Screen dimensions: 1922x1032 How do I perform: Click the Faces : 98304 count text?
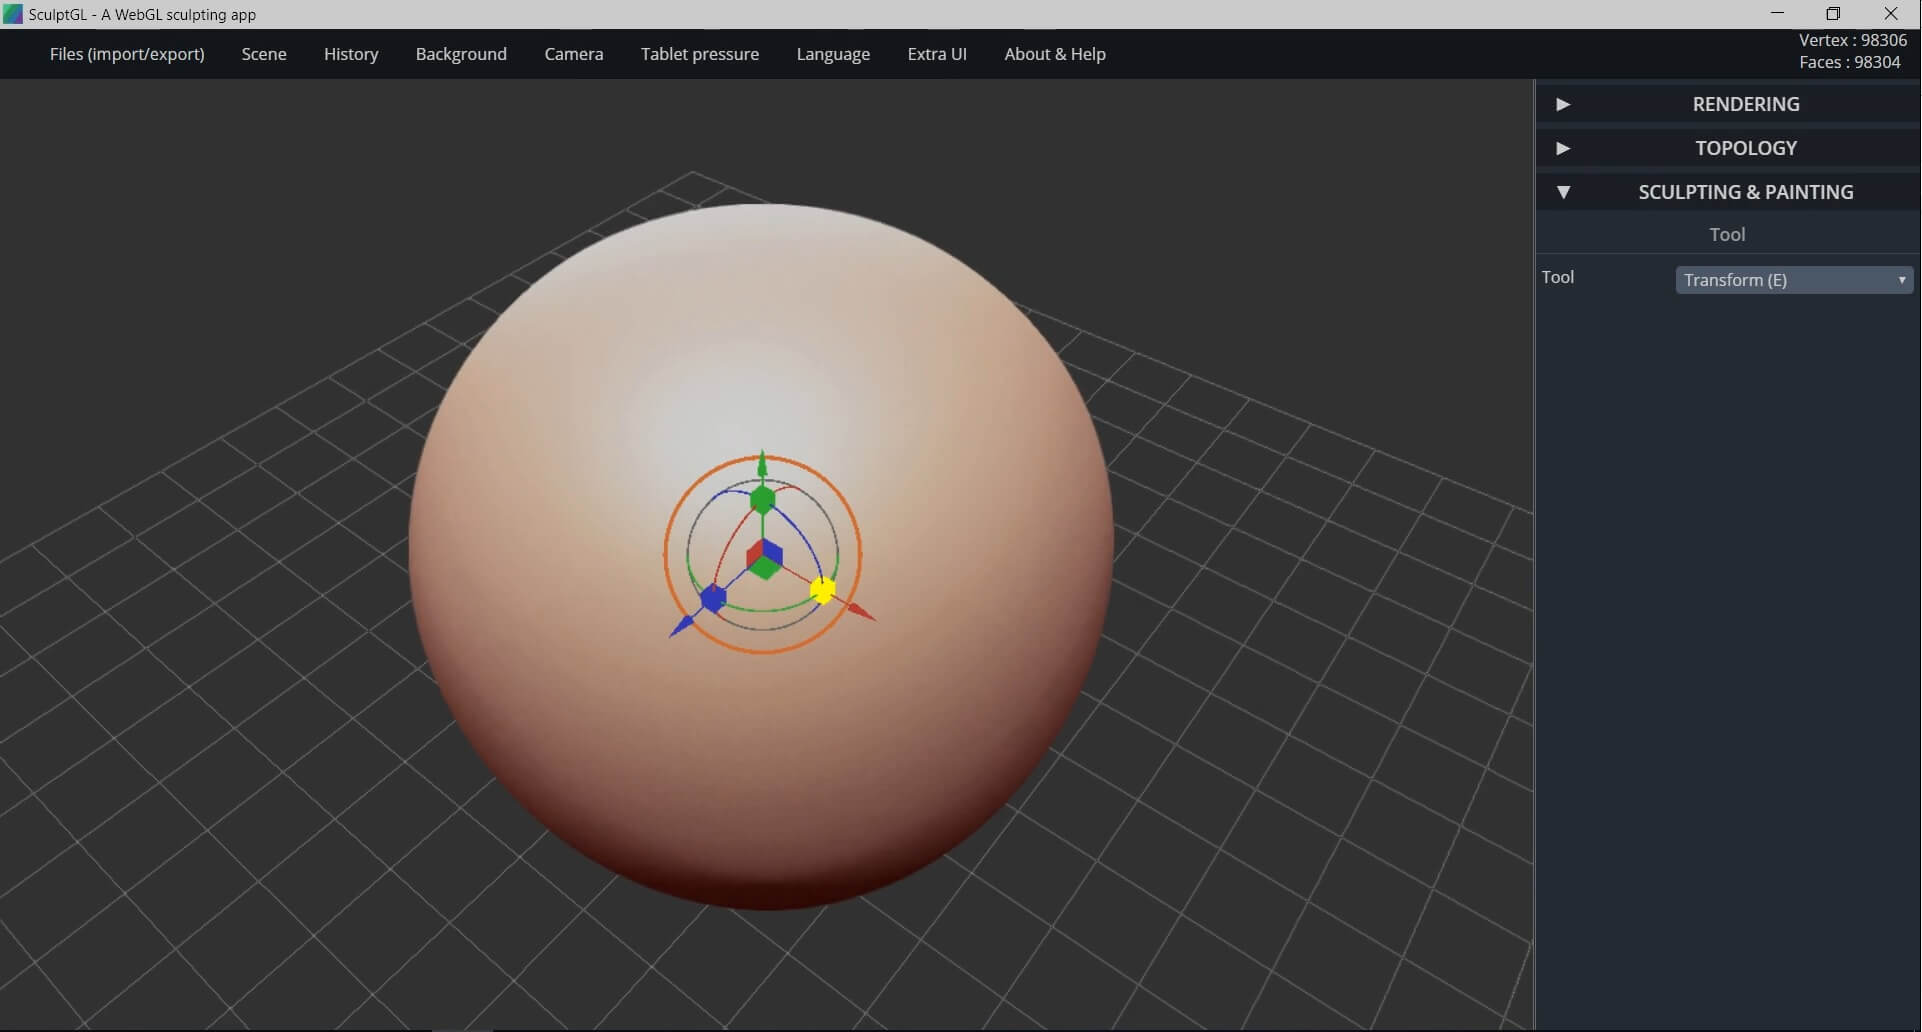coord(1849,62)
